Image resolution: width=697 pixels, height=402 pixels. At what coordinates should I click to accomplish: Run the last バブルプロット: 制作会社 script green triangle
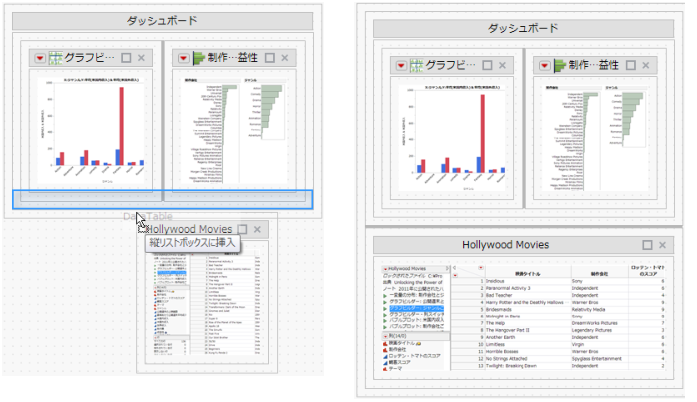tap(385, 327)
